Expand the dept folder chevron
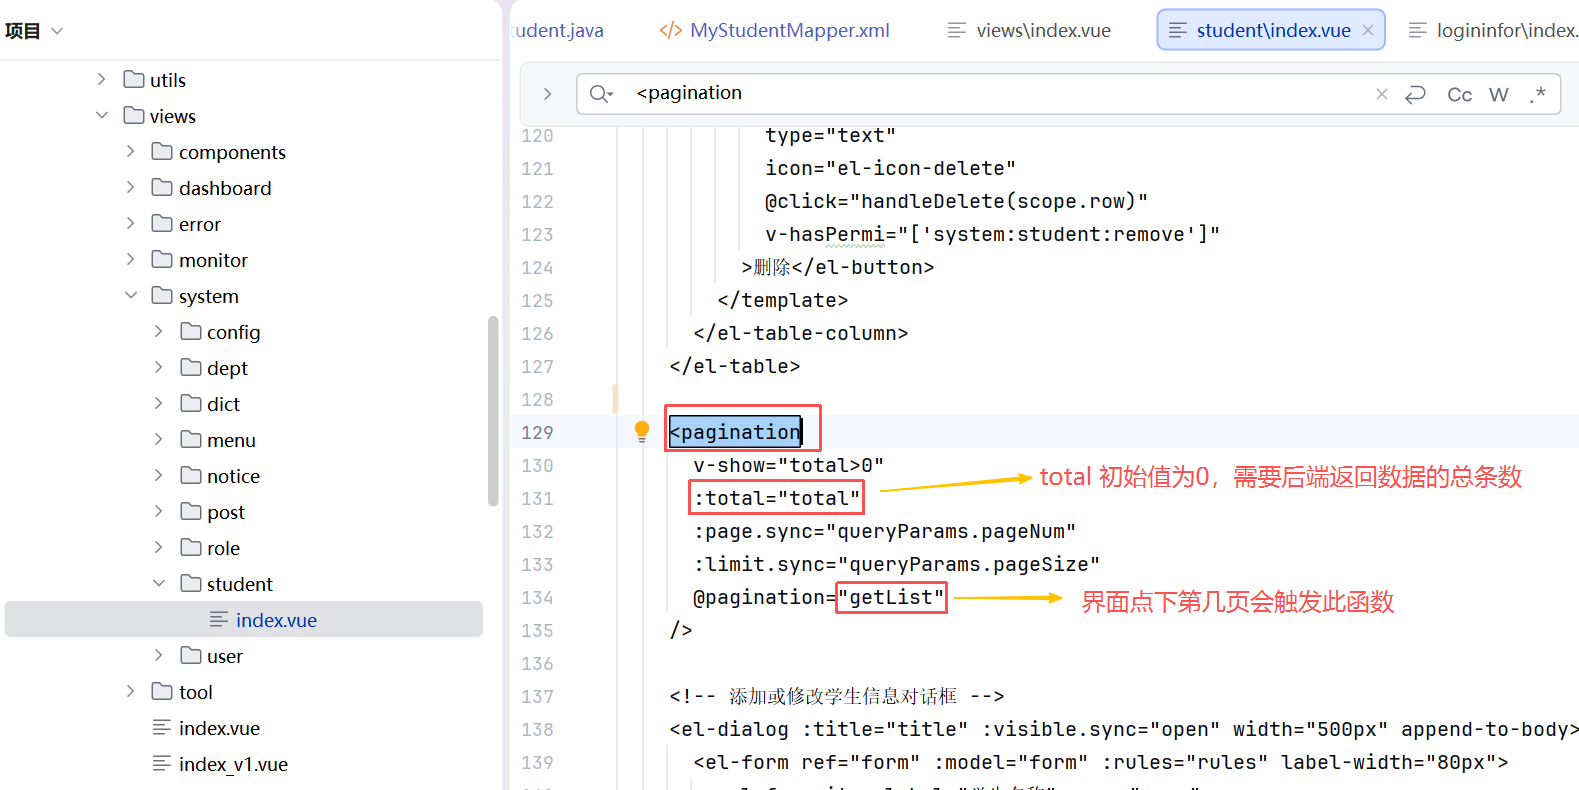1579x790 pixels. (x=158, y=367)
